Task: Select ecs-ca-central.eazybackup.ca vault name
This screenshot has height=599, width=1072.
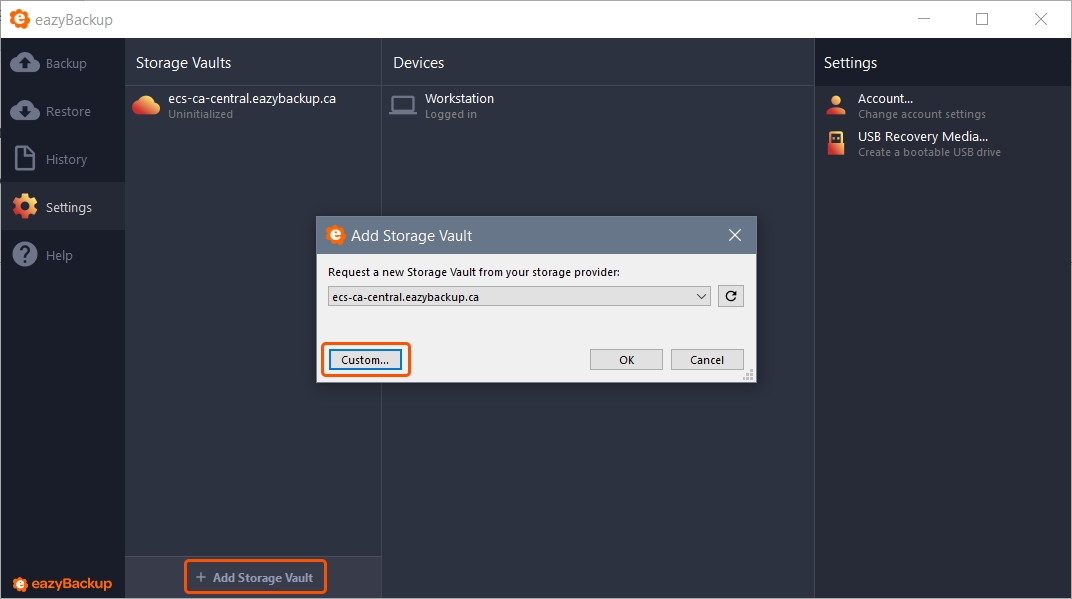Action: 252,98
